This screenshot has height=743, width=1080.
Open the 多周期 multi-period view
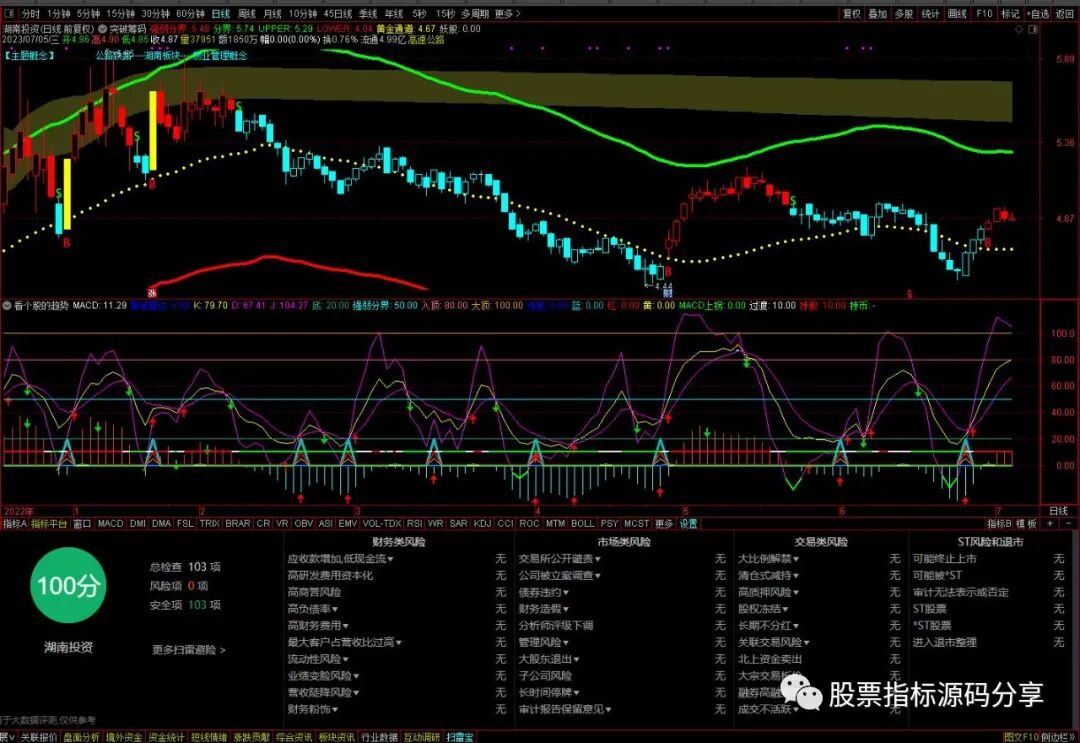[x=475, y=14]
